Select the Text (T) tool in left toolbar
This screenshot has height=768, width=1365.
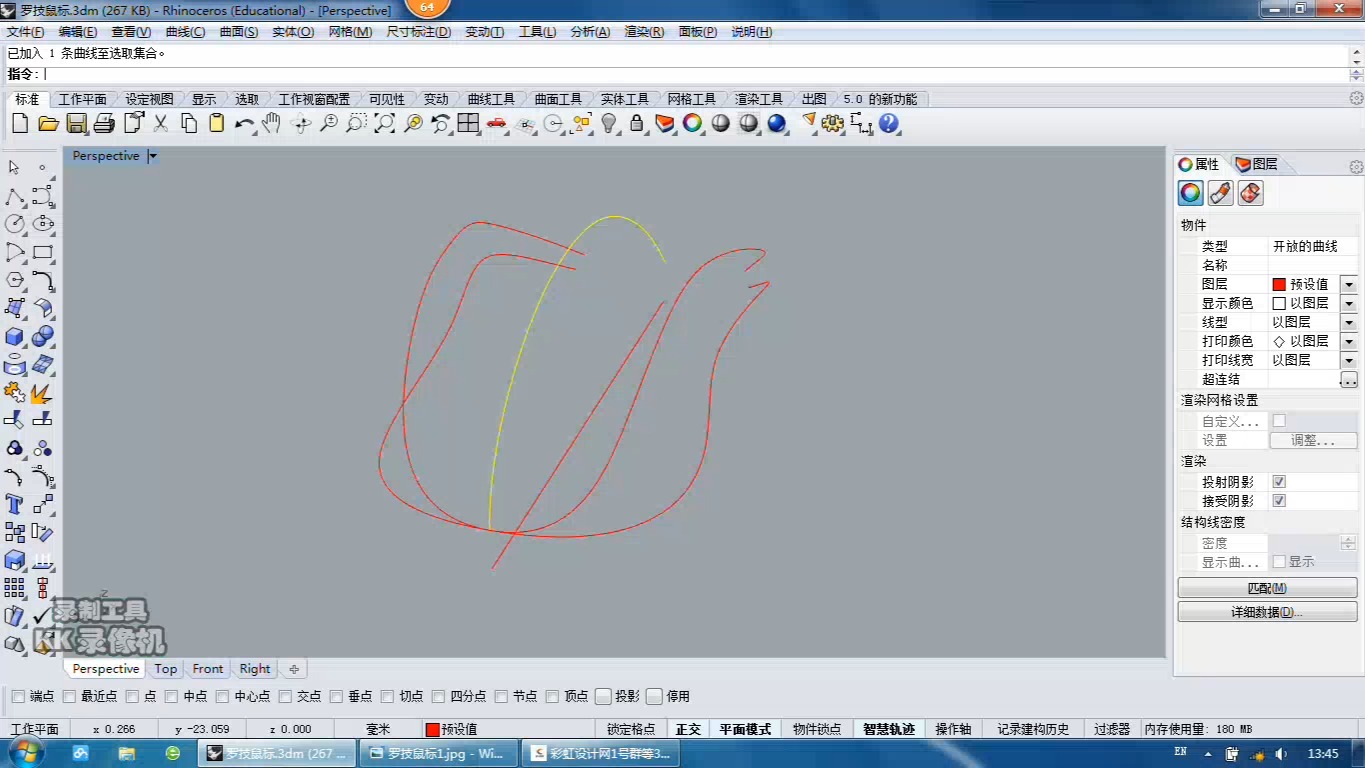(15, 504)
